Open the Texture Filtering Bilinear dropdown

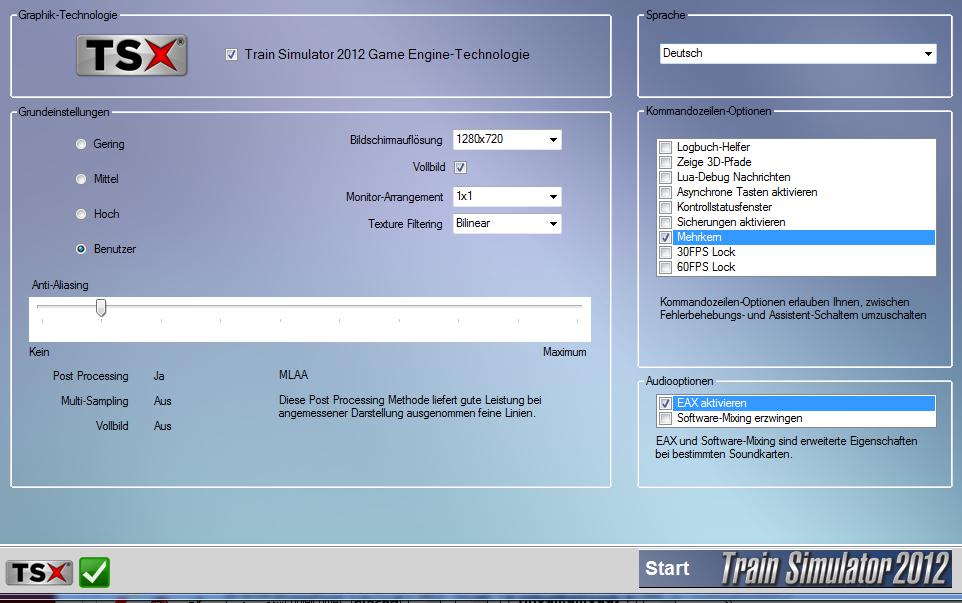[x=507, y=223]
